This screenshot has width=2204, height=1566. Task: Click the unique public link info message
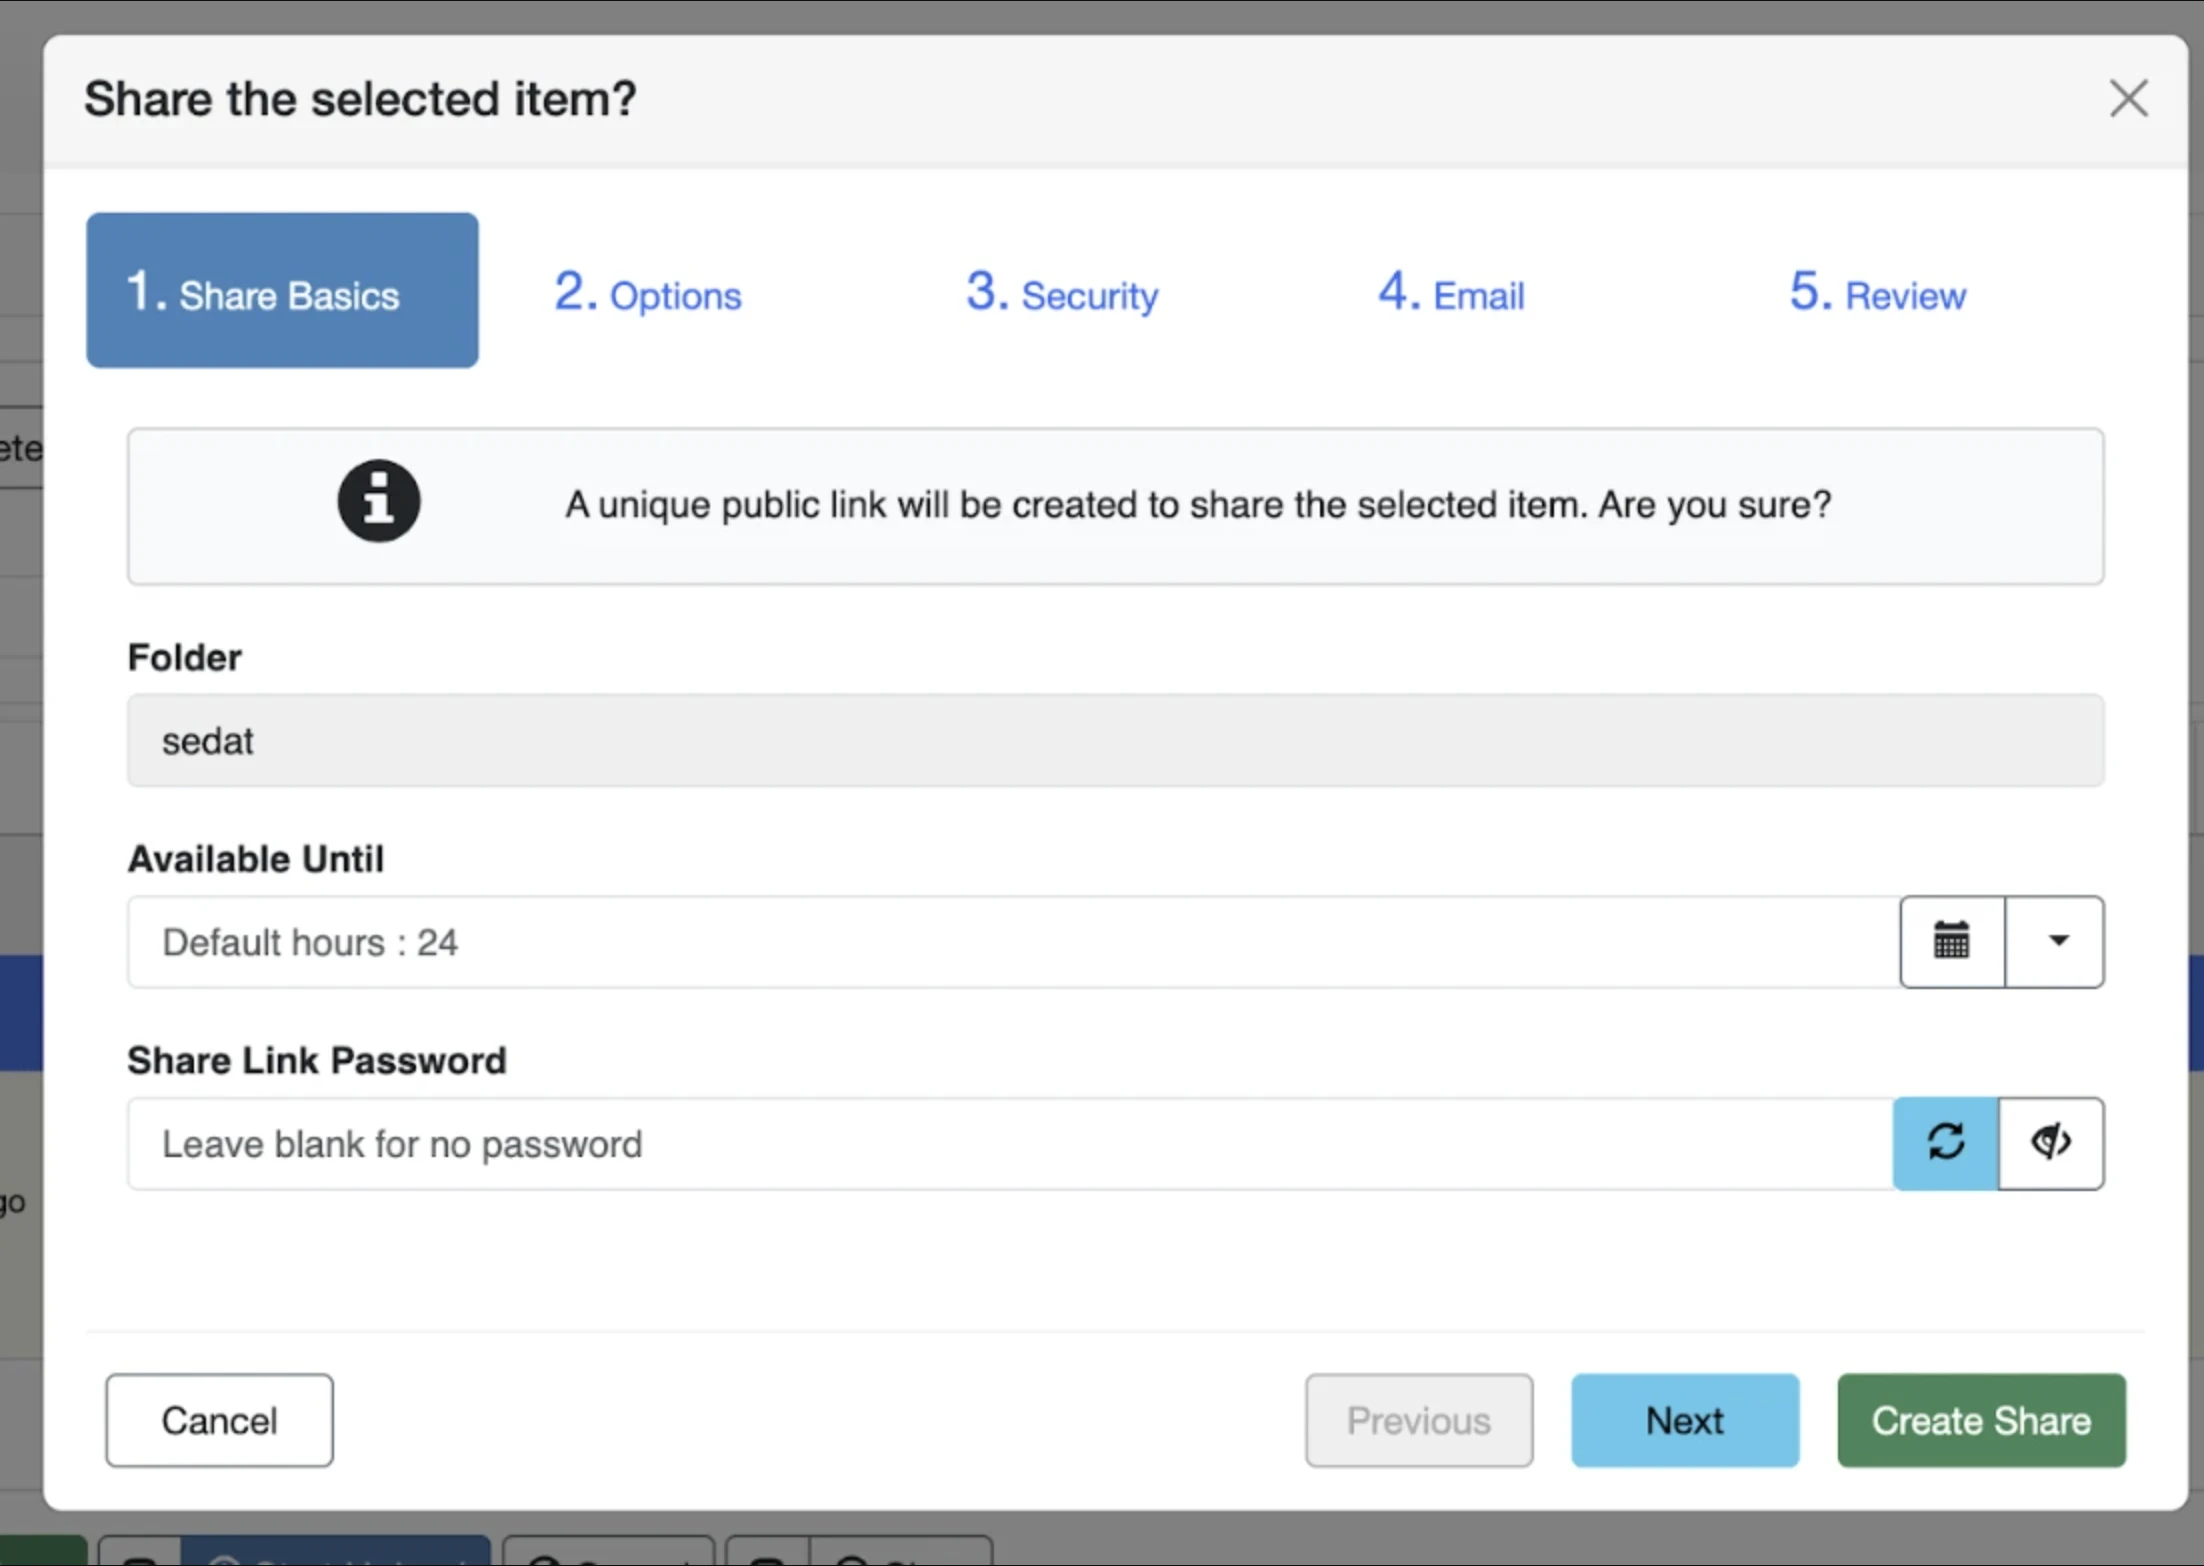(x=1198, y=504)
